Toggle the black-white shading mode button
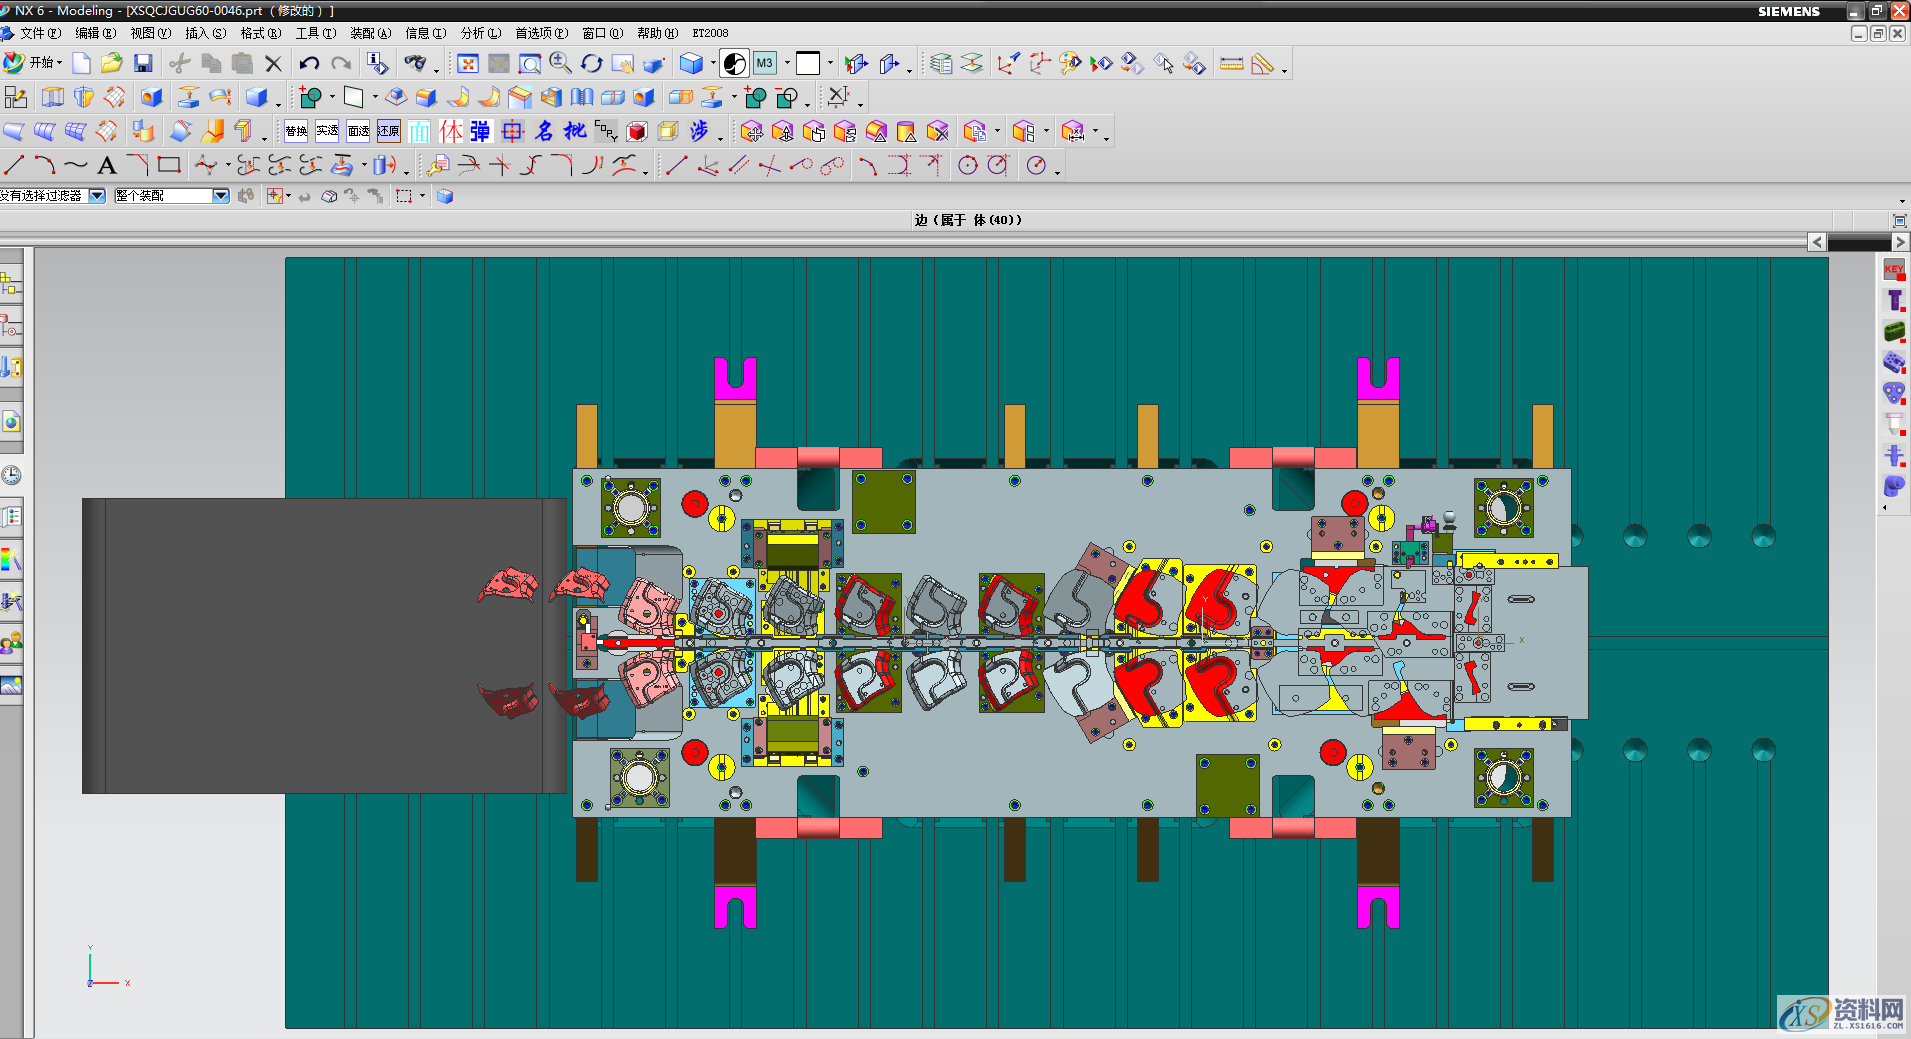The image size is (1911, 1039). pos(734,64)
